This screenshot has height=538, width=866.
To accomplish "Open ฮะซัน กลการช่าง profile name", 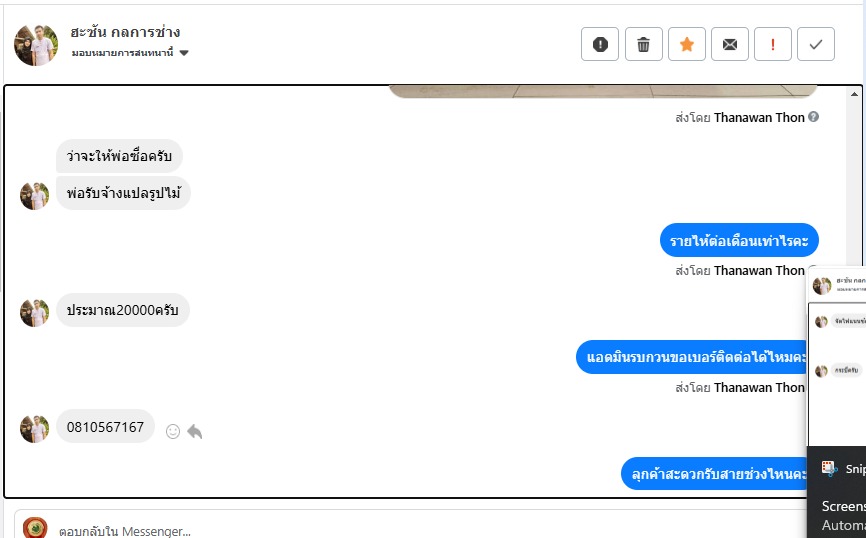I will (125, 32).
